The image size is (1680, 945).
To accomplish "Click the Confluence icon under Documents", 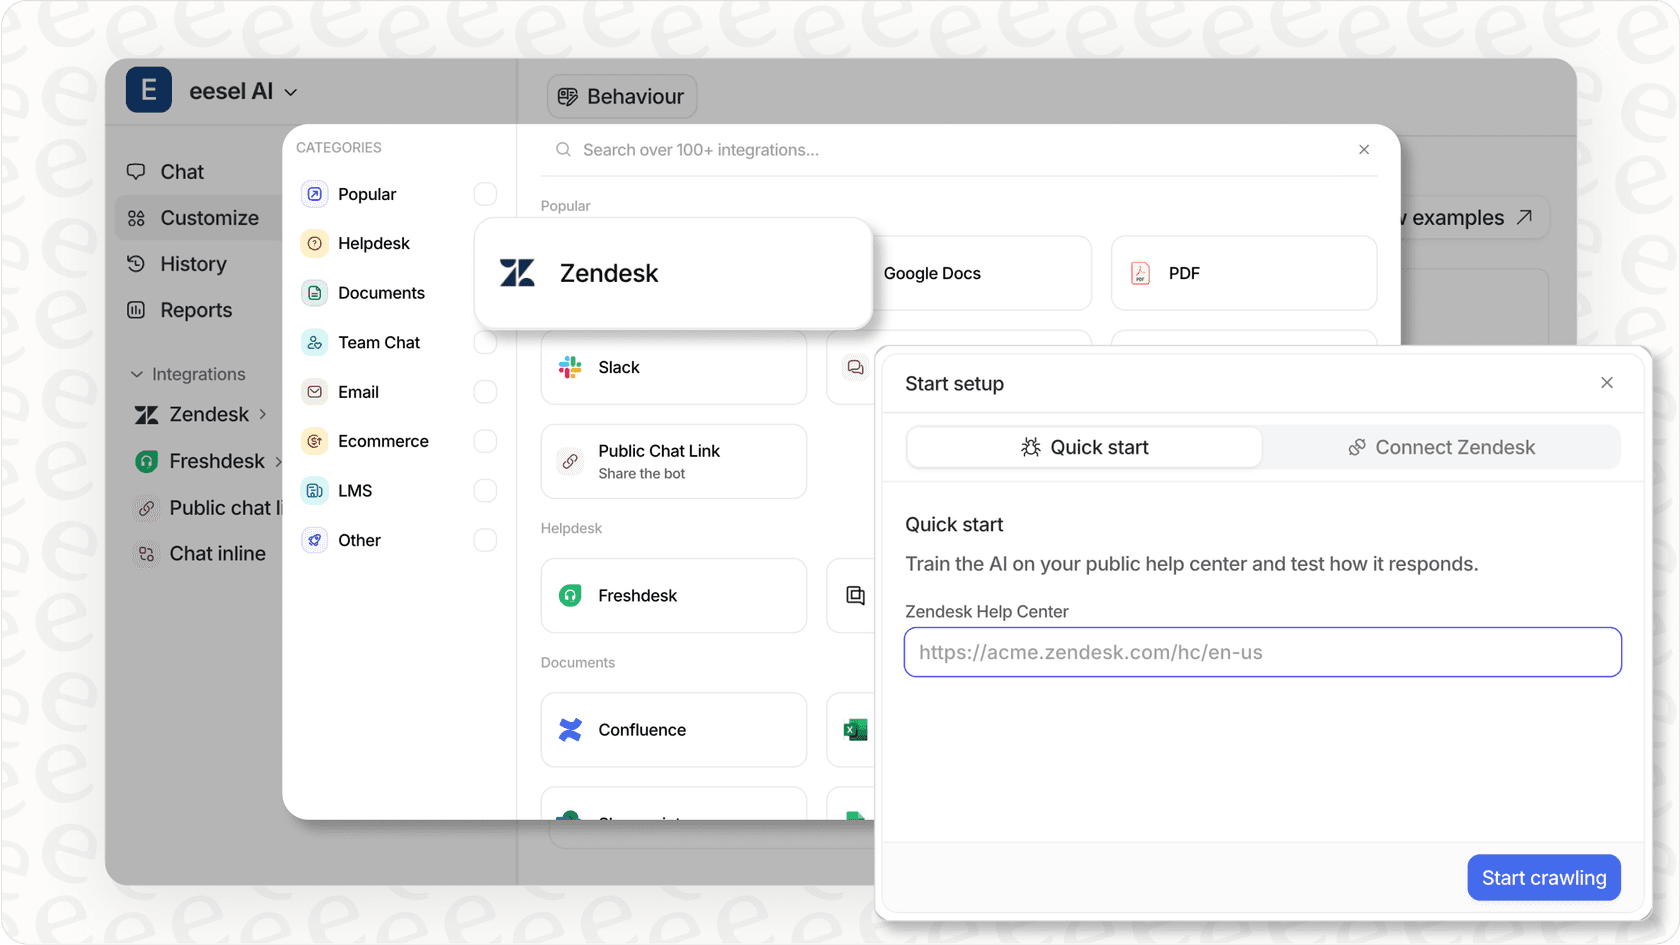I will (x=569, y=730).
